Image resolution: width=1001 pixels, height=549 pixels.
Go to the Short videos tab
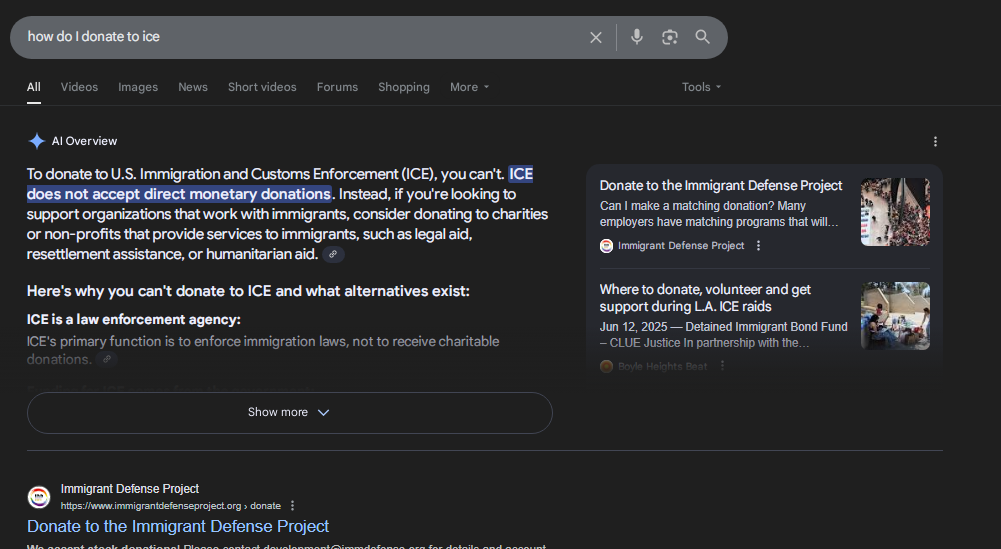(x=262, y=87)
